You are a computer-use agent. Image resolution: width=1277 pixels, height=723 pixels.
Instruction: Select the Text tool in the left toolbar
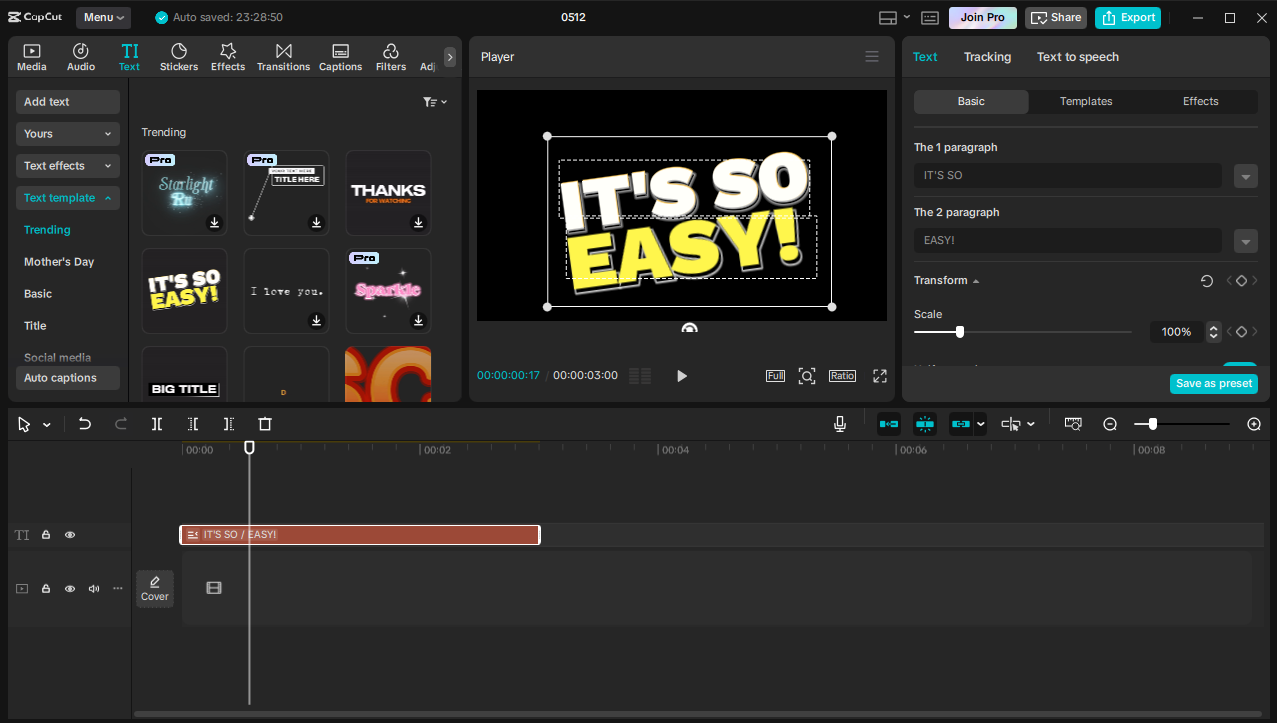[x=129, y=56]
